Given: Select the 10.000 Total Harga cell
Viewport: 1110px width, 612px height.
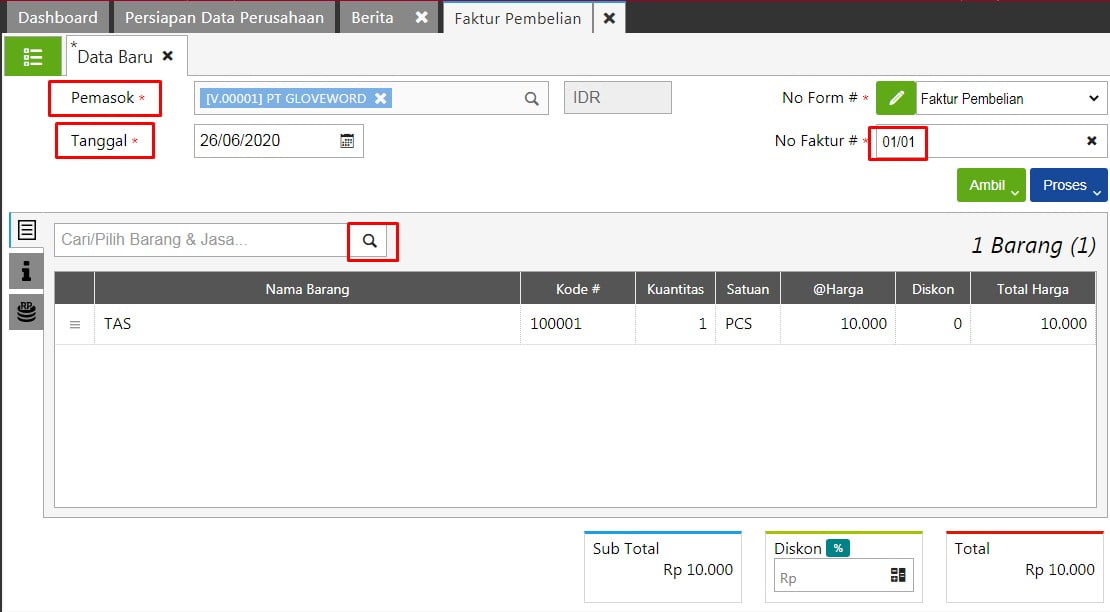Looking at the screenshot, I should pyautogui.click(x=1033, y=324).
